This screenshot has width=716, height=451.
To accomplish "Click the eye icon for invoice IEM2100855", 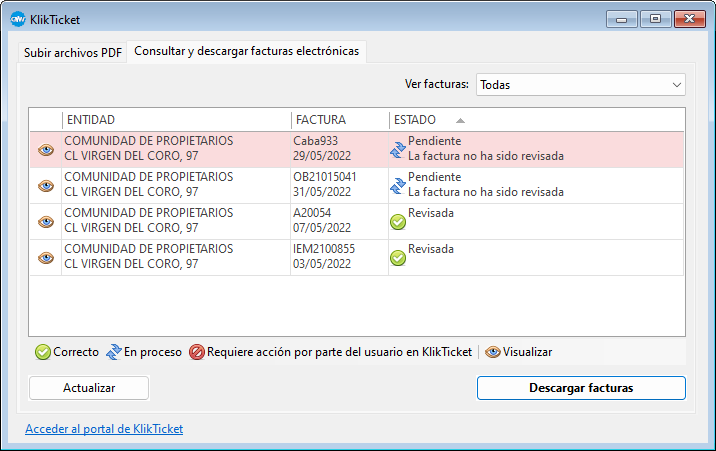I will [45, 258].
